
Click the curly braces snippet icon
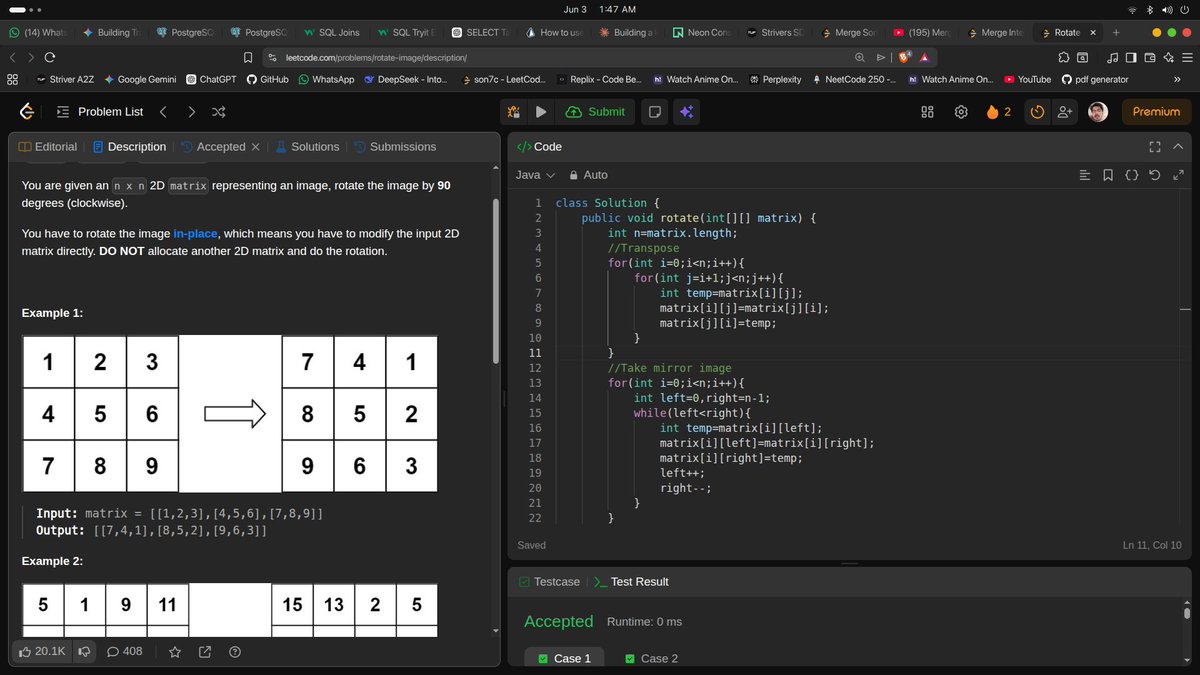(1131, 175)
